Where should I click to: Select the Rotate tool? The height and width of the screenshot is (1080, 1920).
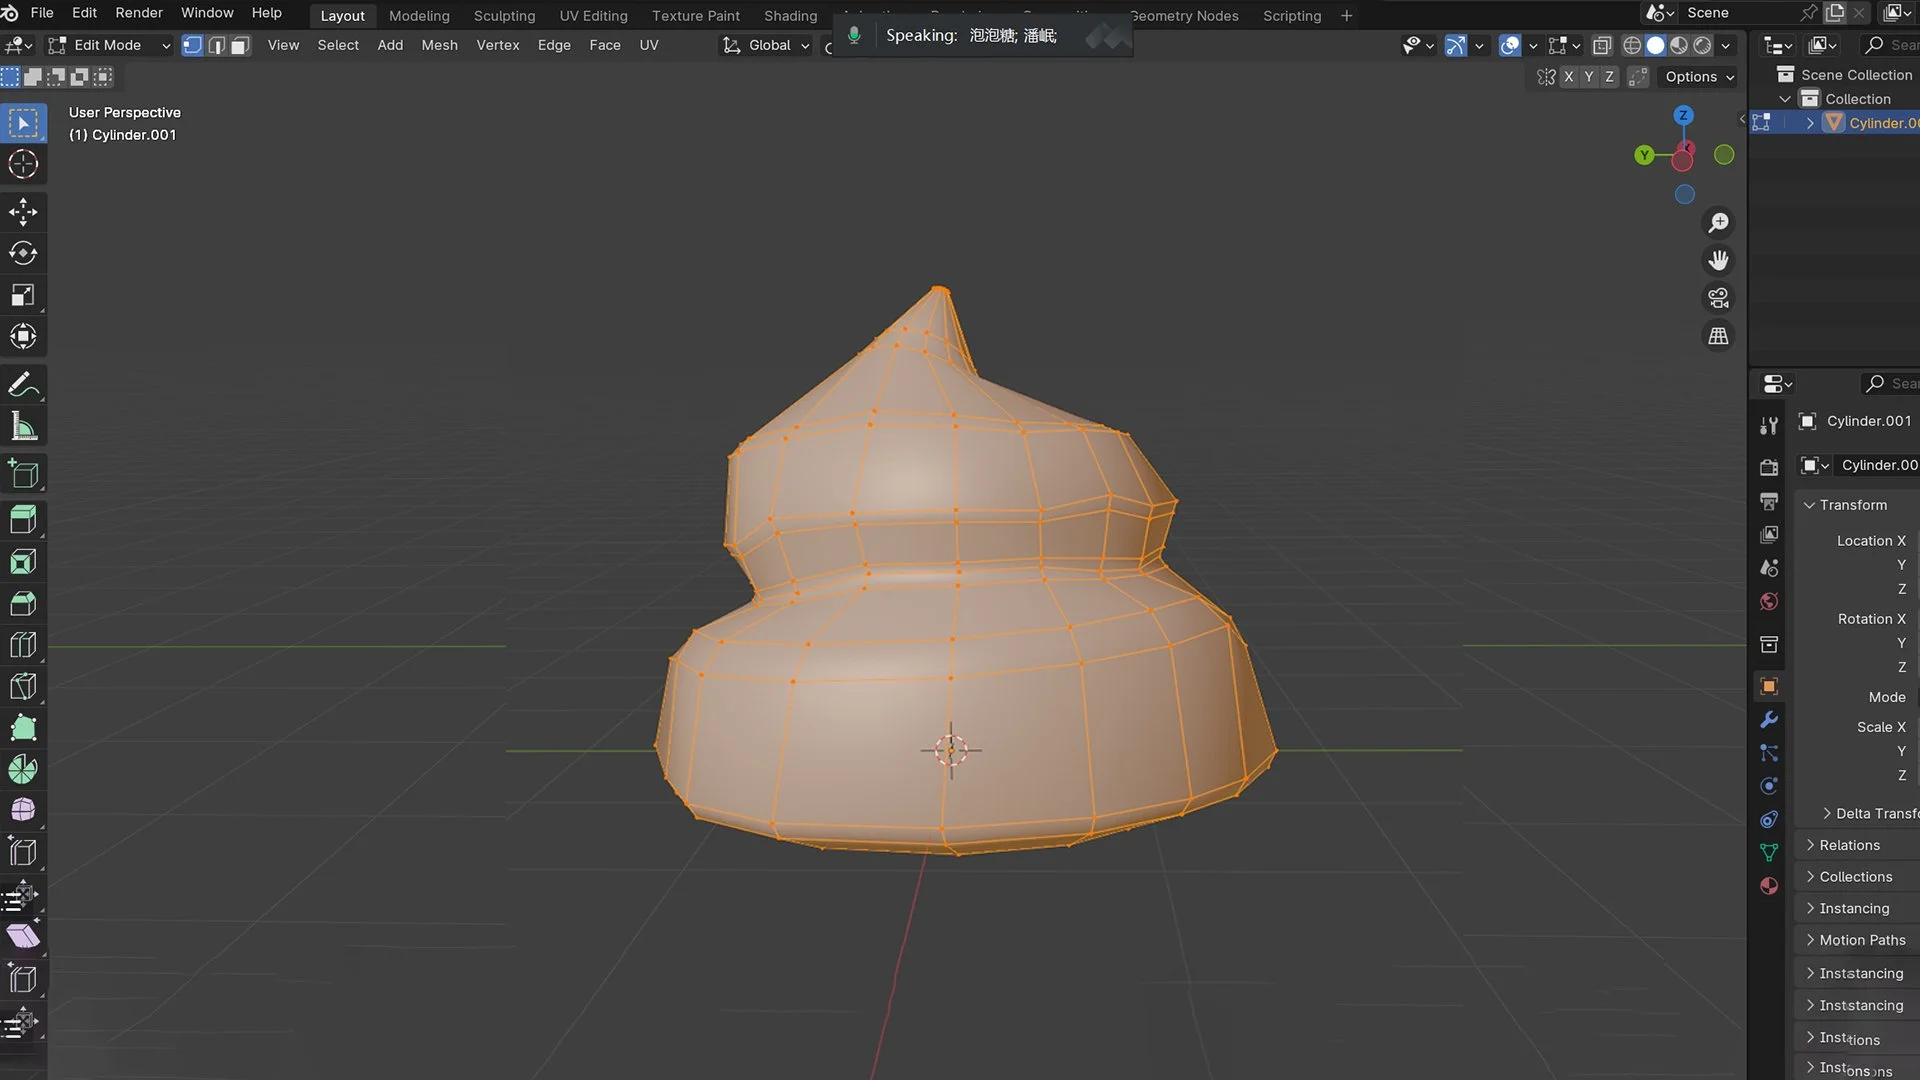(23, 253)
